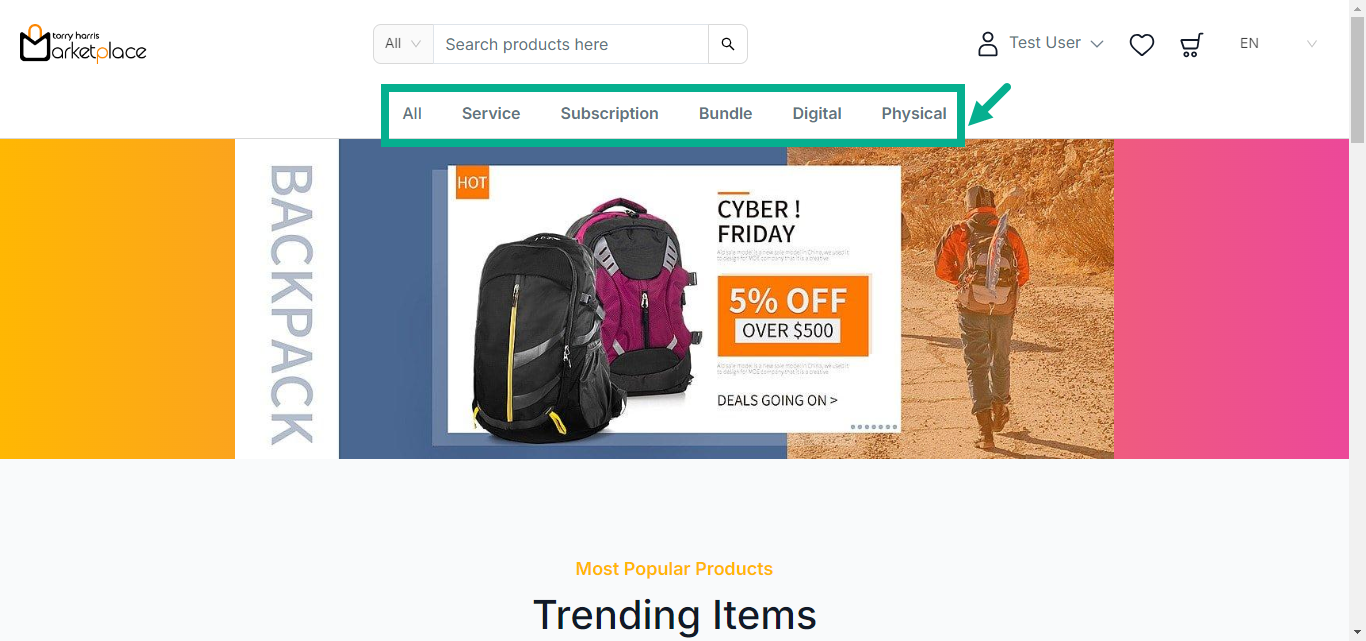The width and height of the screenshot is (1366, 641).
Task: Expand the chevron beside Test User
Action: pos(1097,44)
